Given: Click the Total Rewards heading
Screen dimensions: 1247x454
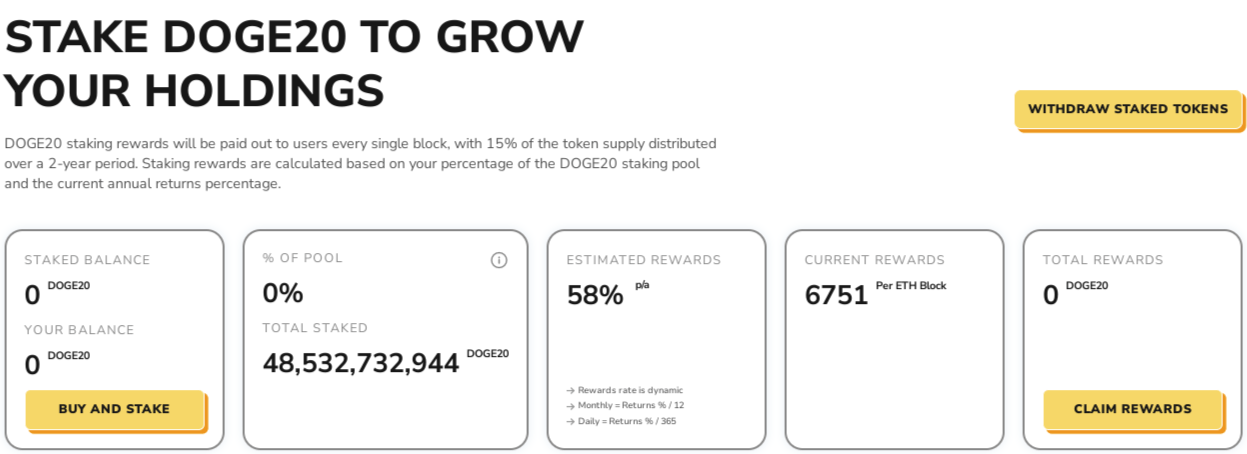Looking at the screenshot, I should pyautogui.click(x=1103, y=260).
